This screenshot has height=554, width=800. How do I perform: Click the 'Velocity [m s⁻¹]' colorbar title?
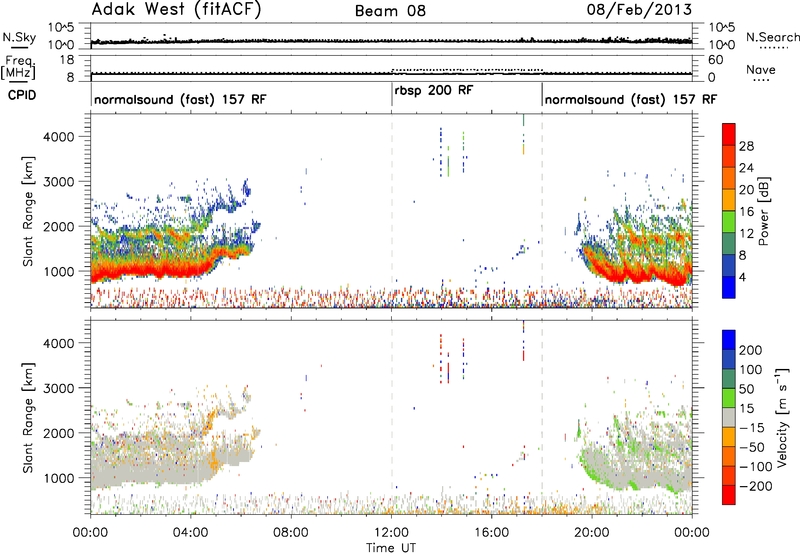coord(781,417)
